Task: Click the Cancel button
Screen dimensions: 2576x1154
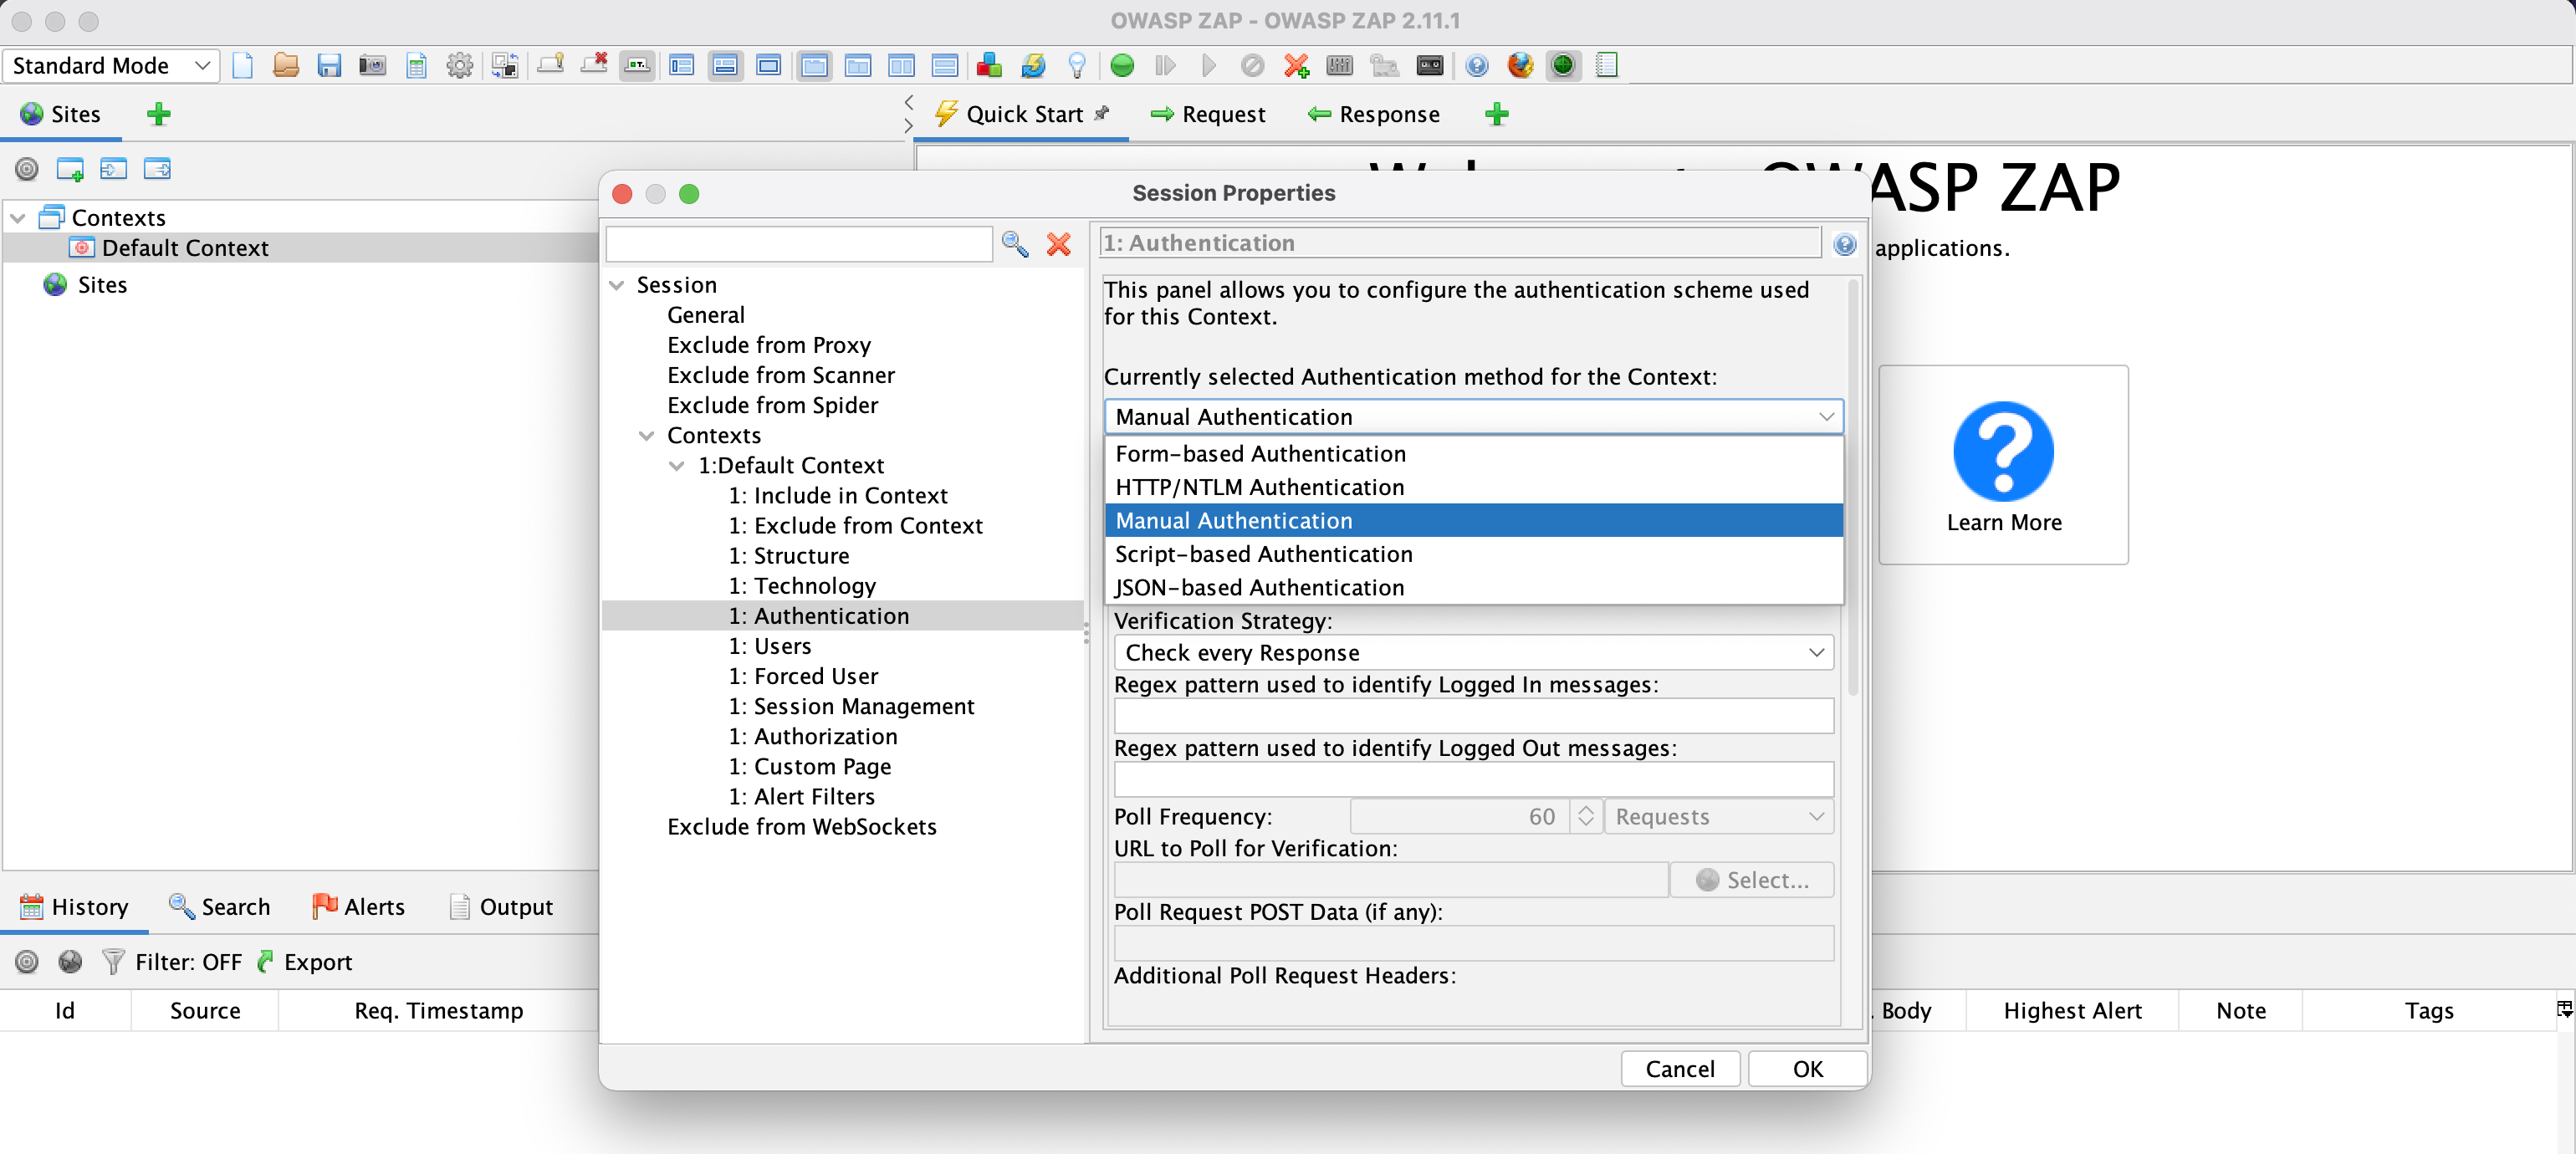Action: tap(1679, 1069)
